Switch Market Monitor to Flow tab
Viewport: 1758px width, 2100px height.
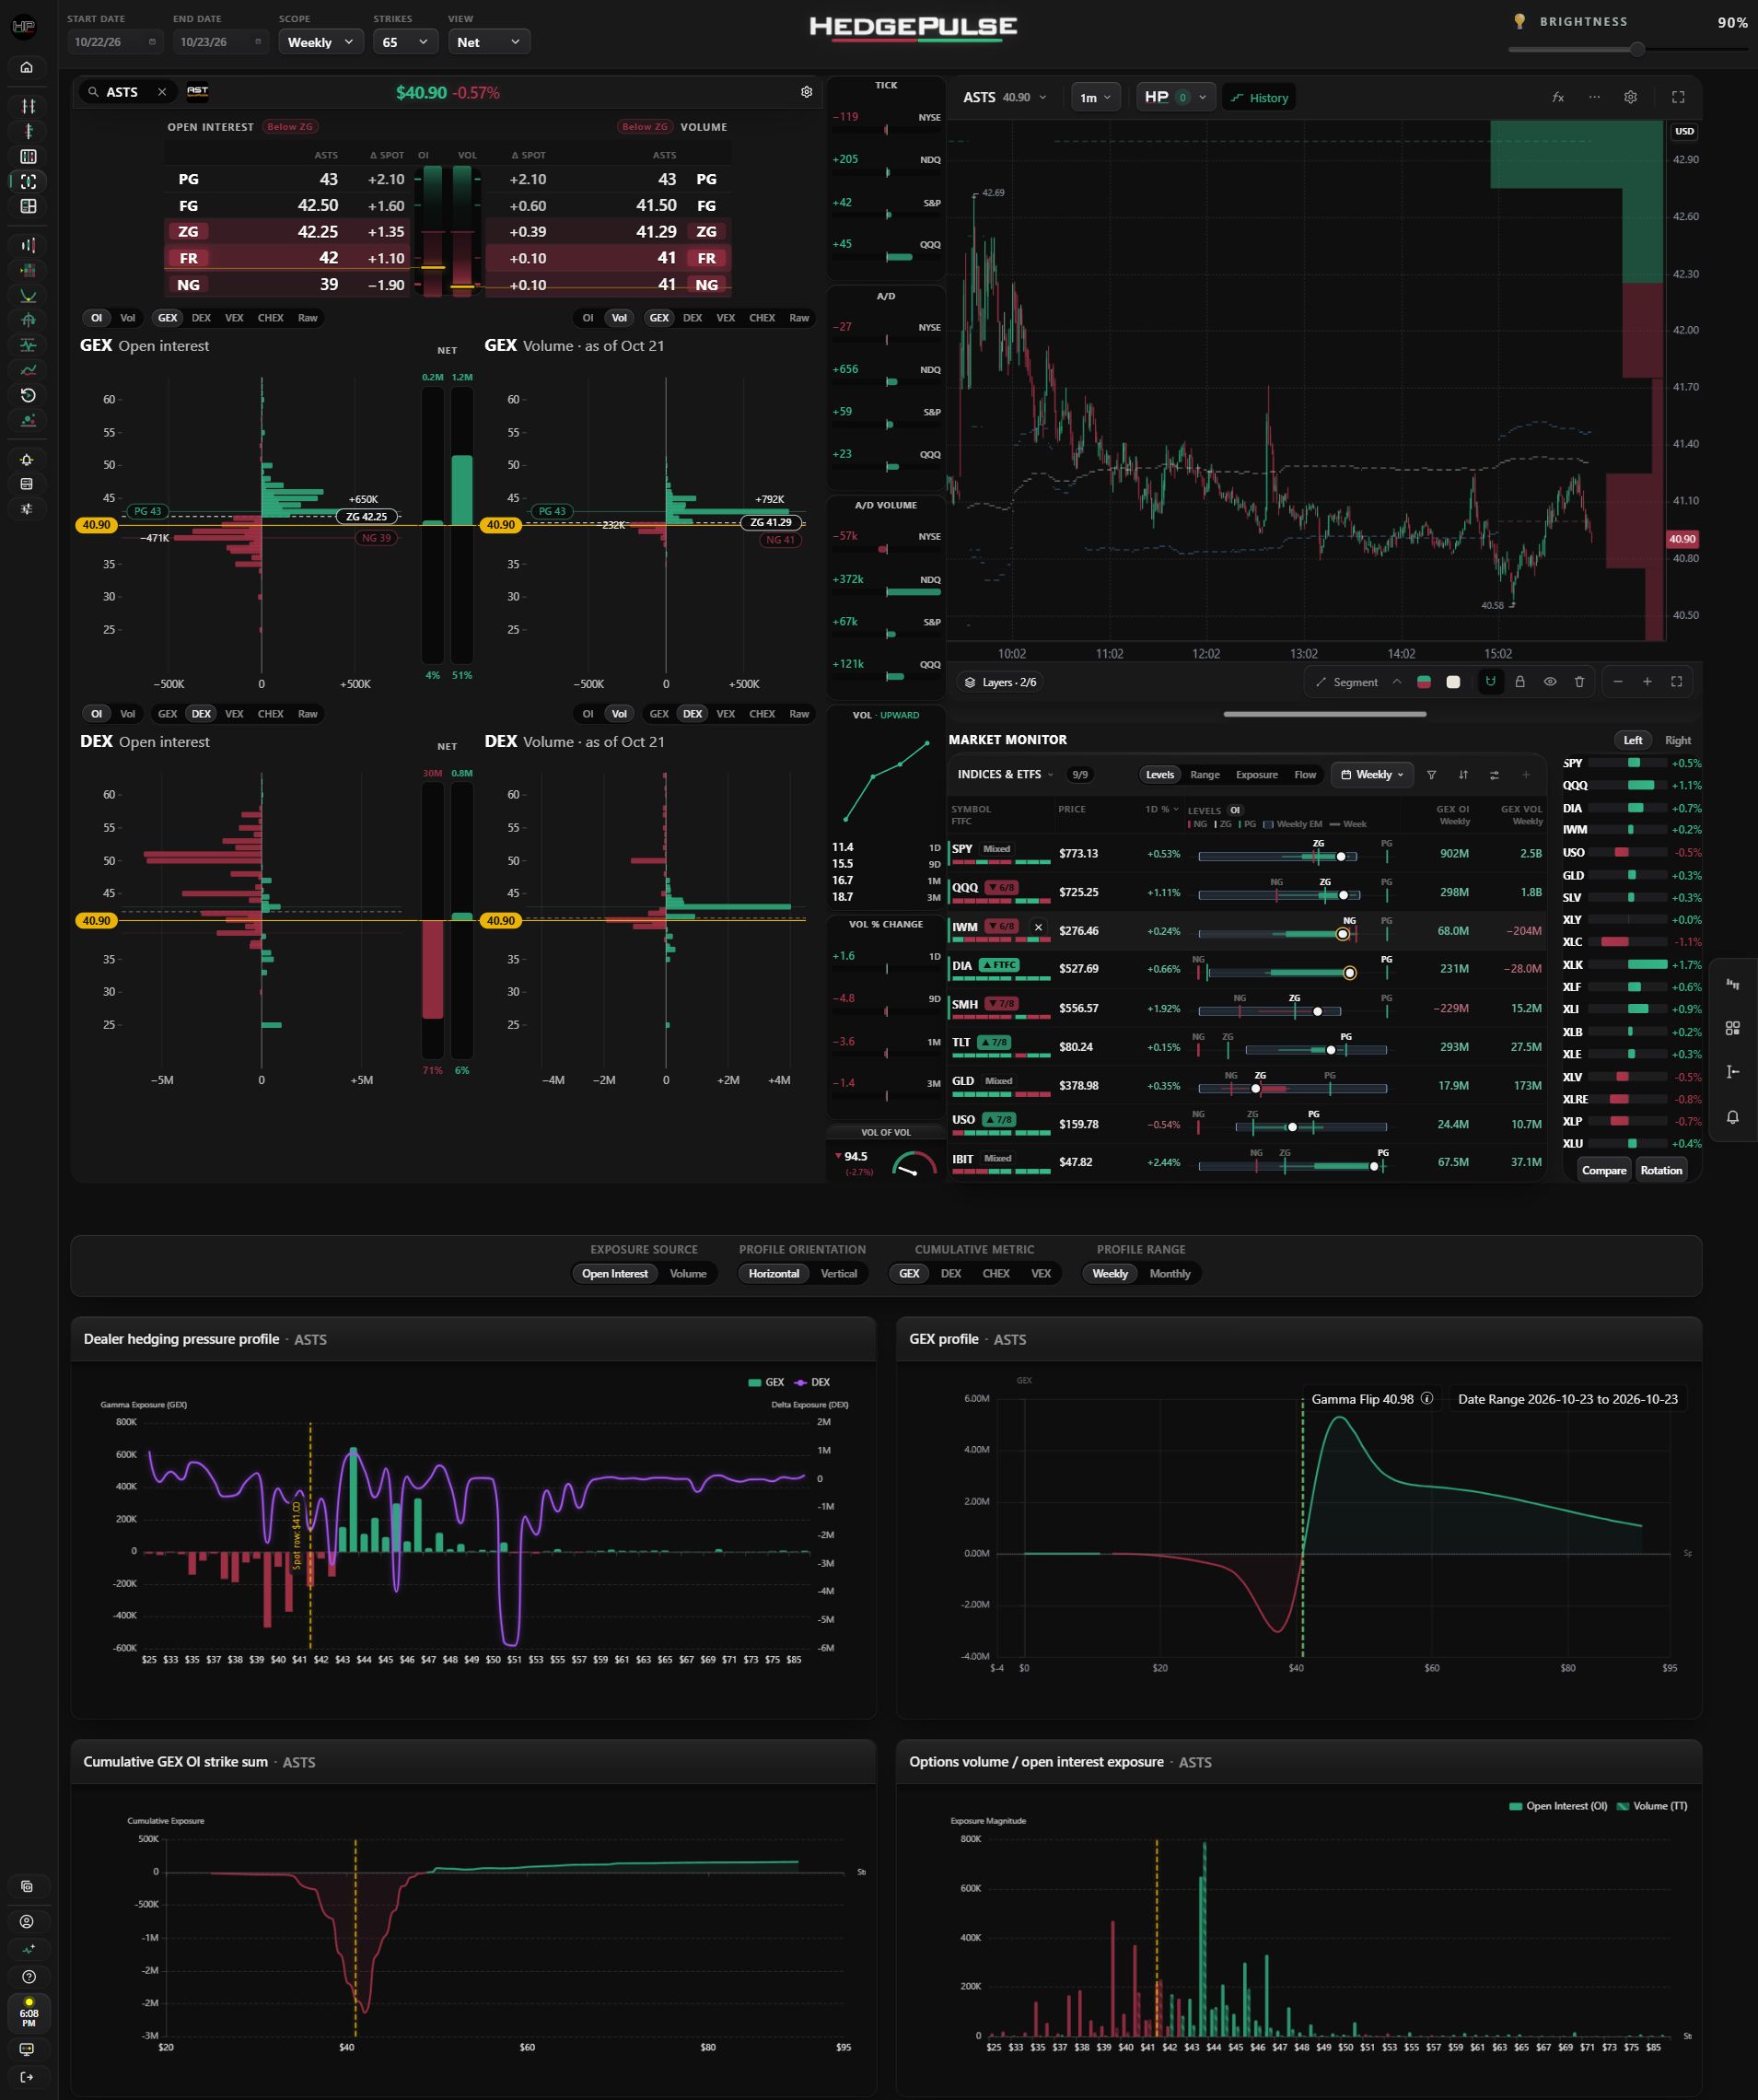[x=1305, y=774]
